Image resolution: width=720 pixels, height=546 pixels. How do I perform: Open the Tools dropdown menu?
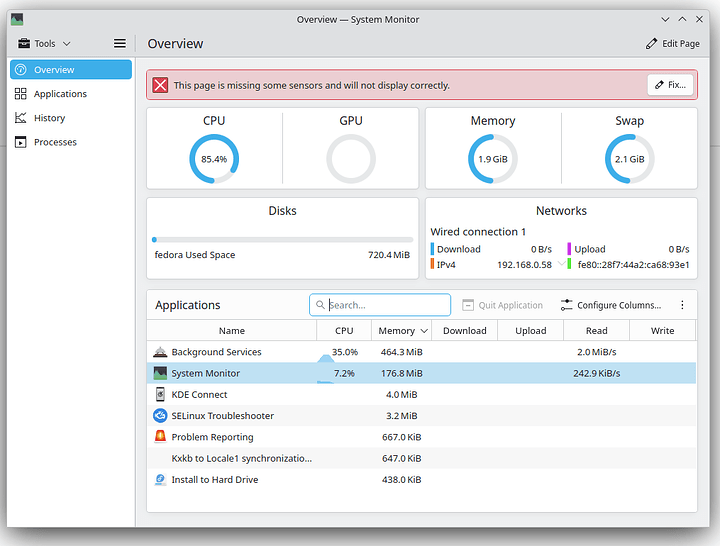pyautogui.click(x=45, y=44)
